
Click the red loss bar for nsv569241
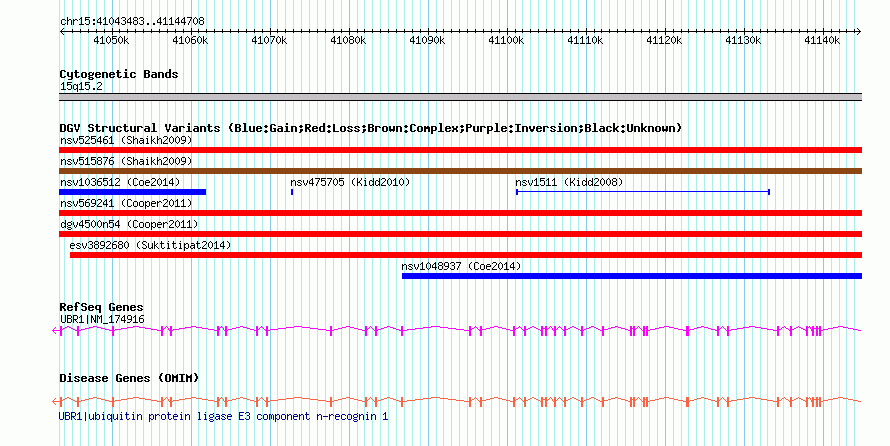(x=460, y=213)
